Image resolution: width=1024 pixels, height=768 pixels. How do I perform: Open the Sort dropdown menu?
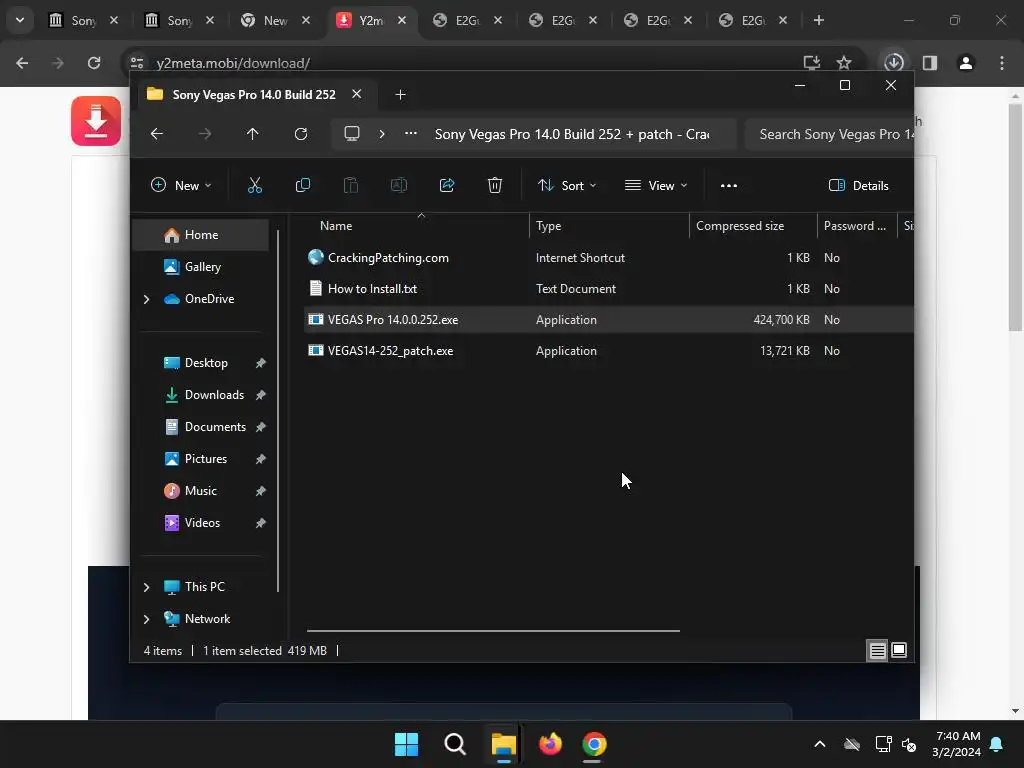[x=567, y=185]
